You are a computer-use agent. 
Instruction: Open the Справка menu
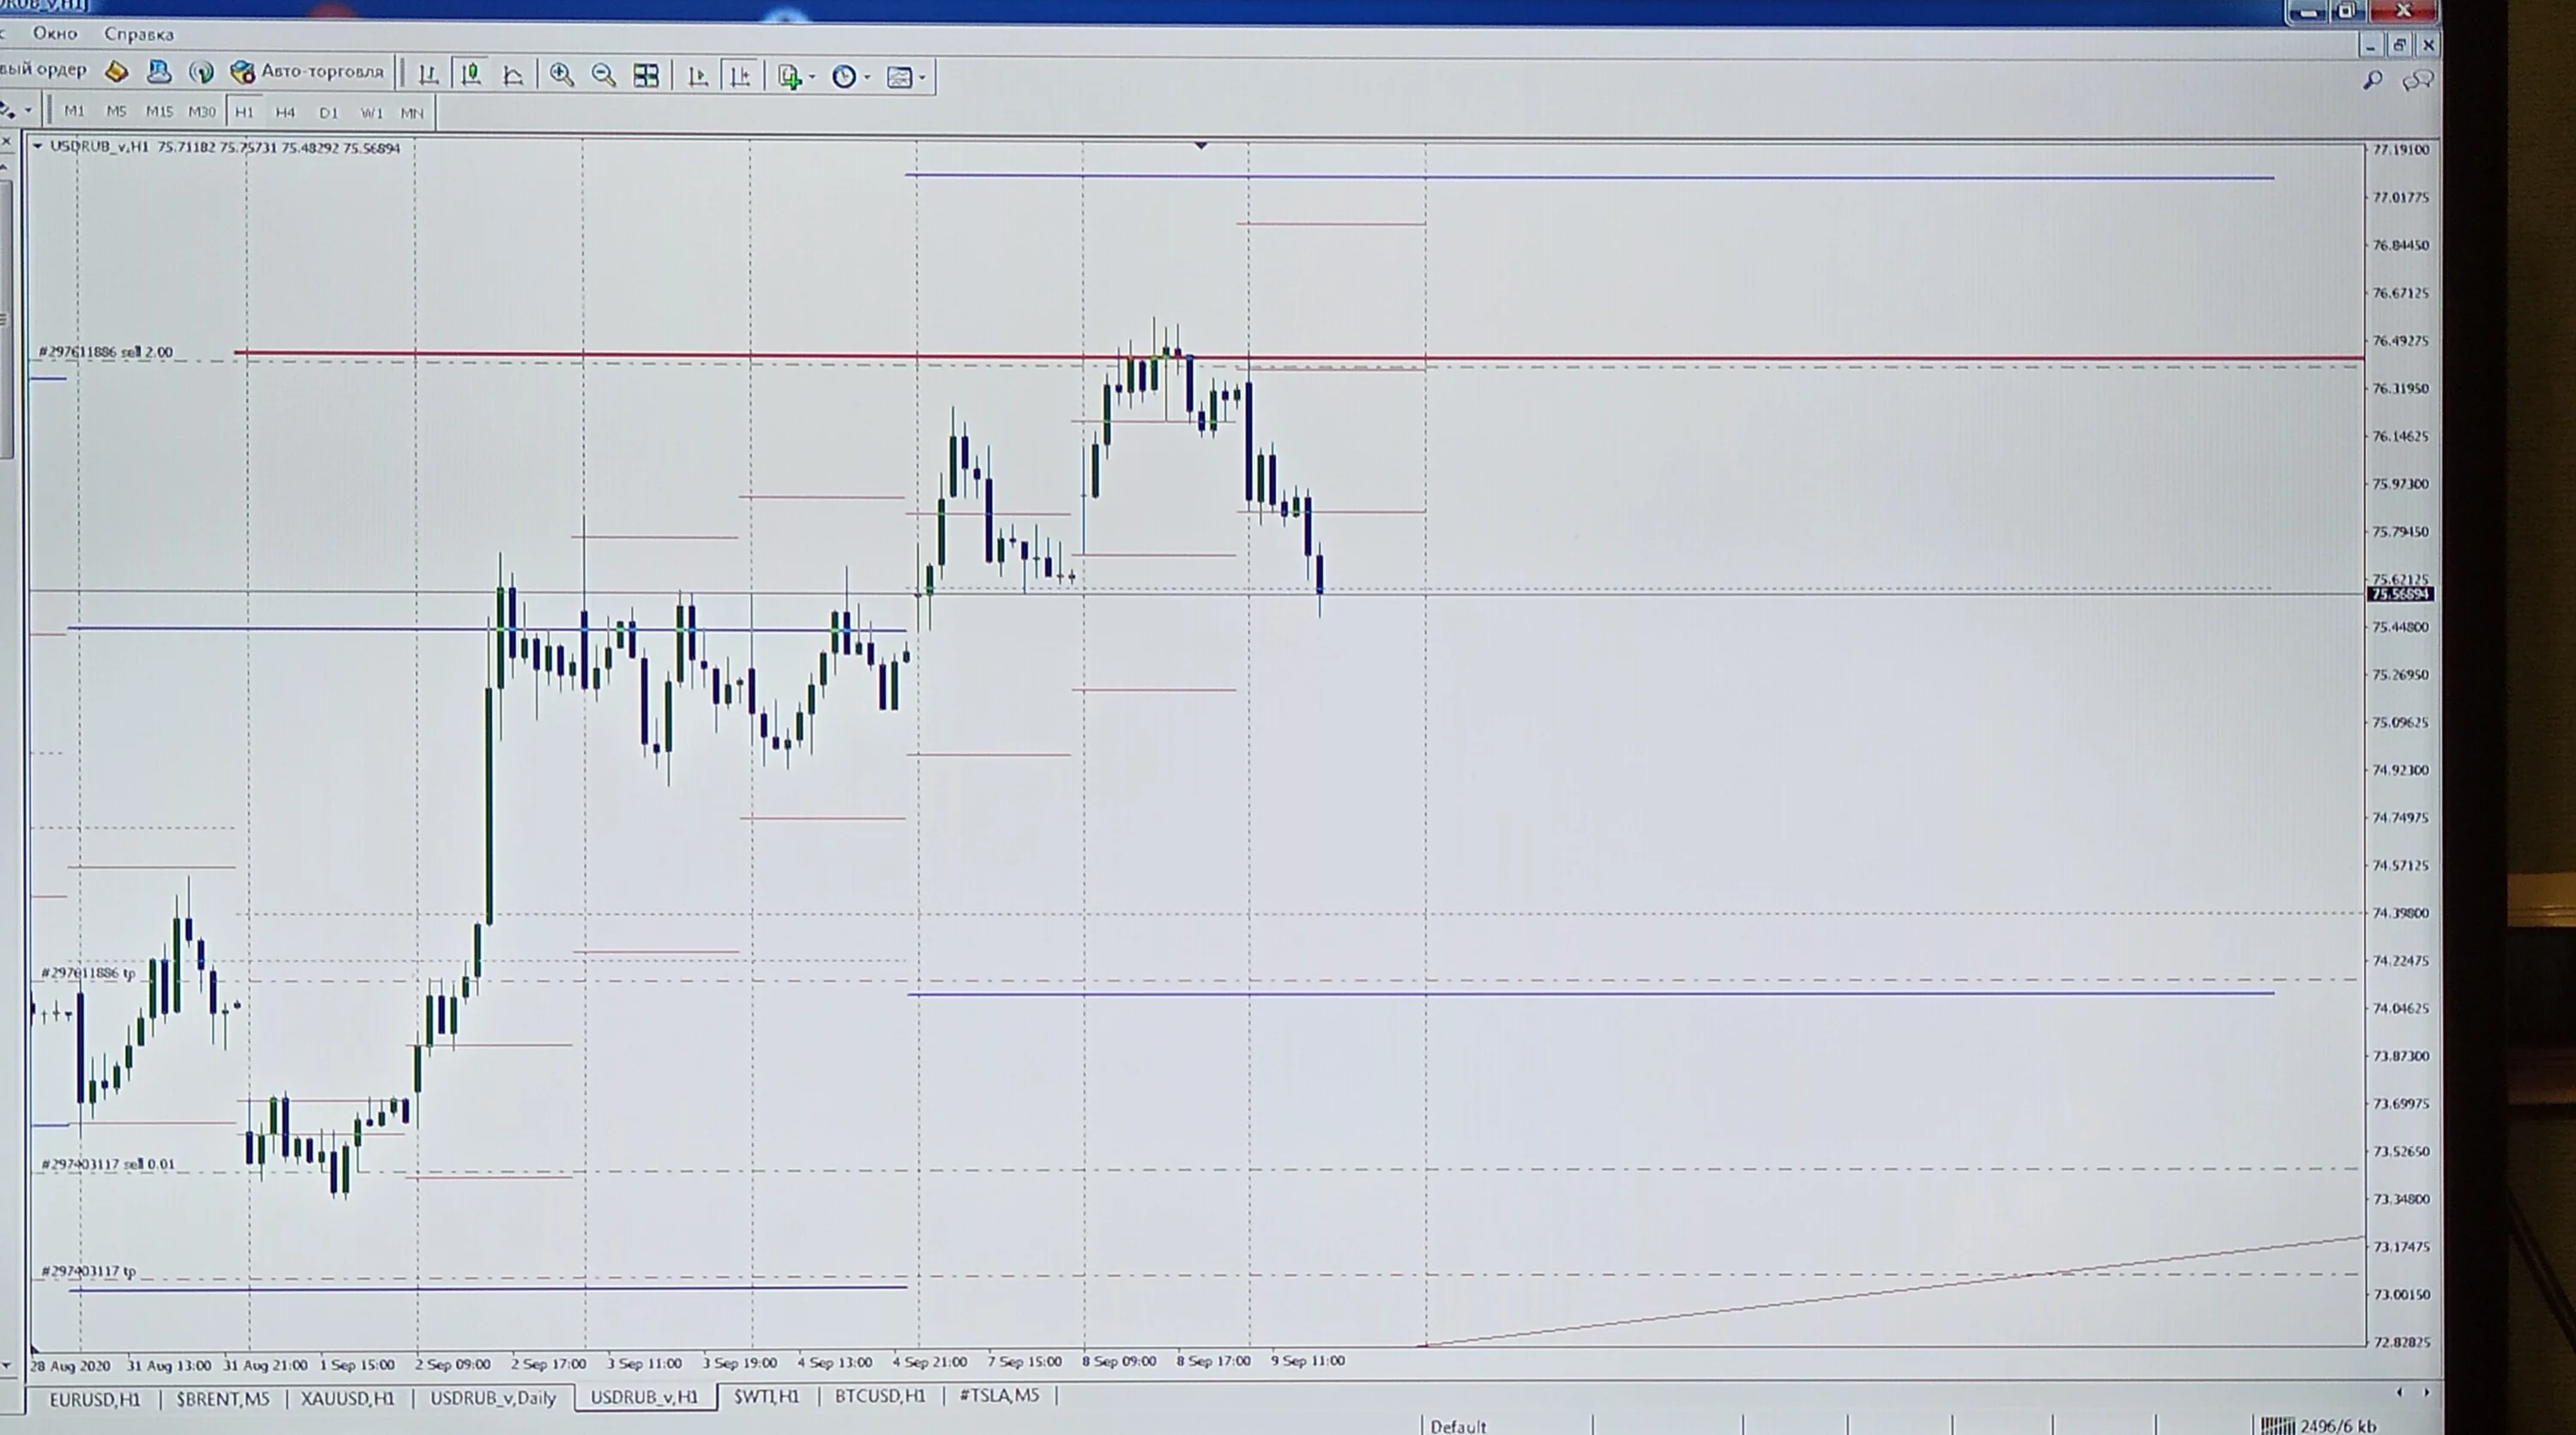[139, 34]
